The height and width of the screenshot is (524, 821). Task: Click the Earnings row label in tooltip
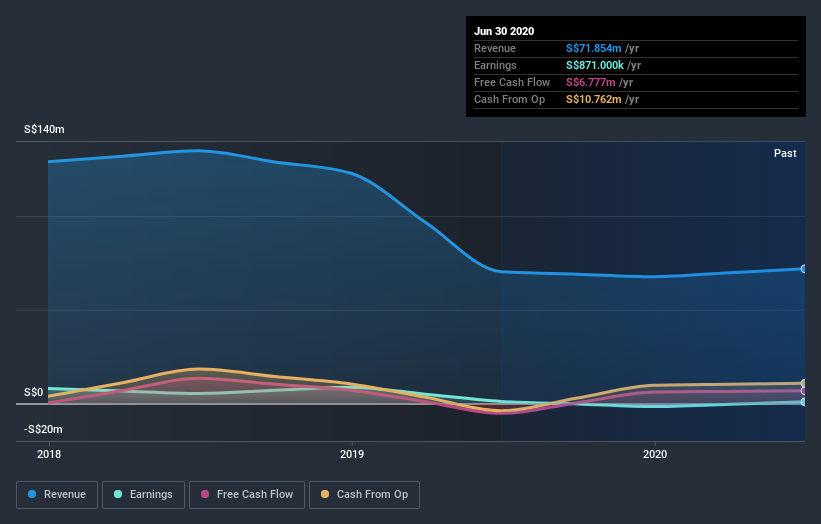(x=495, y=65)
